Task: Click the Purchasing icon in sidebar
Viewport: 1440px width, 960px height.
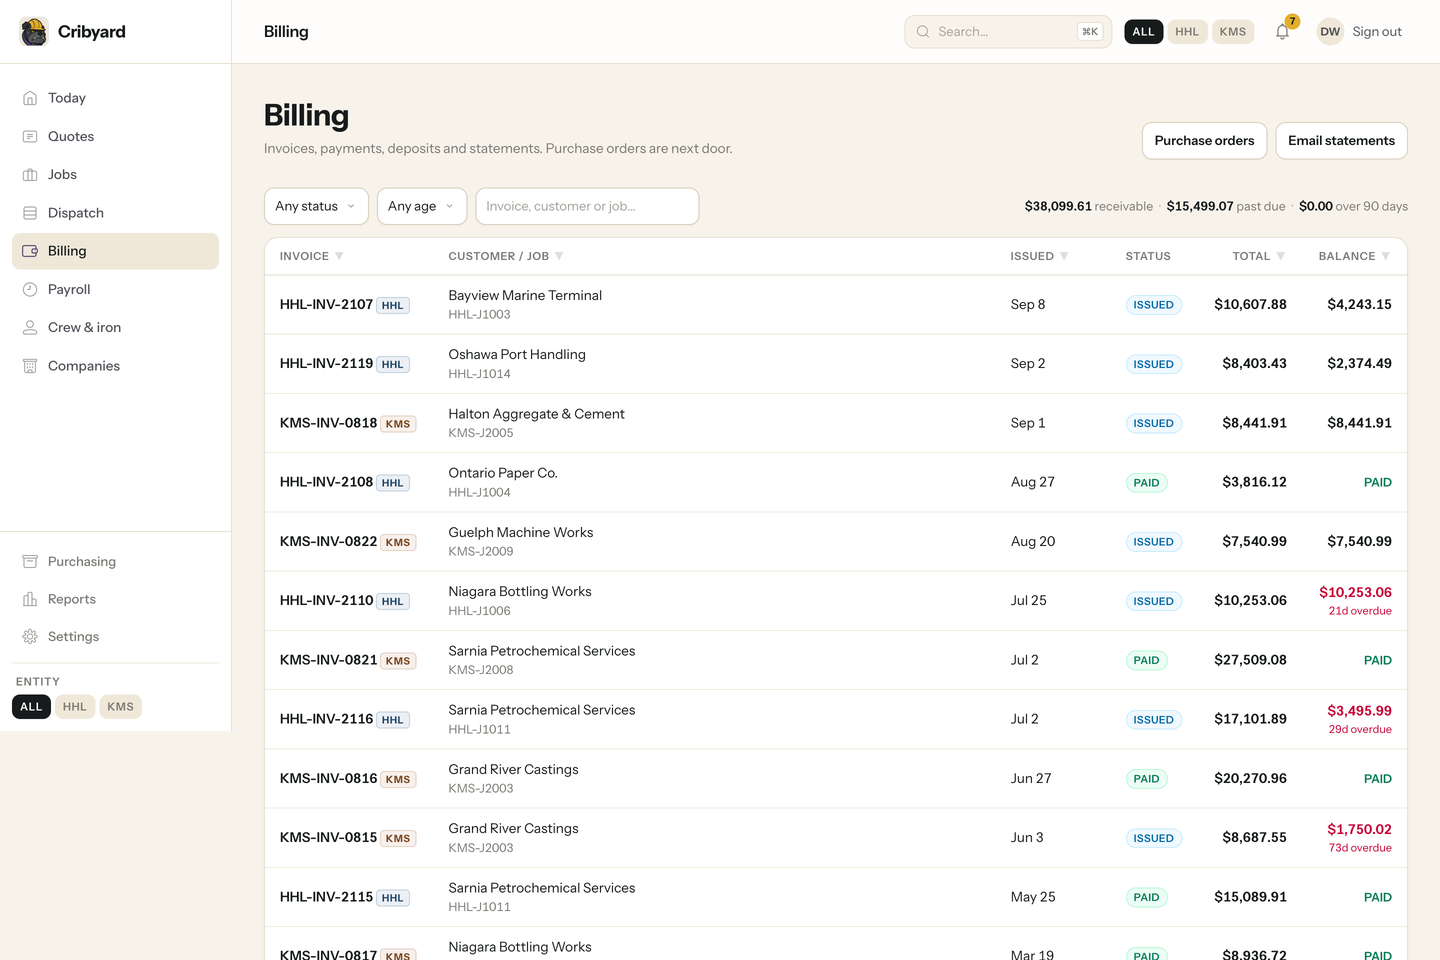Action: point(30,562)
